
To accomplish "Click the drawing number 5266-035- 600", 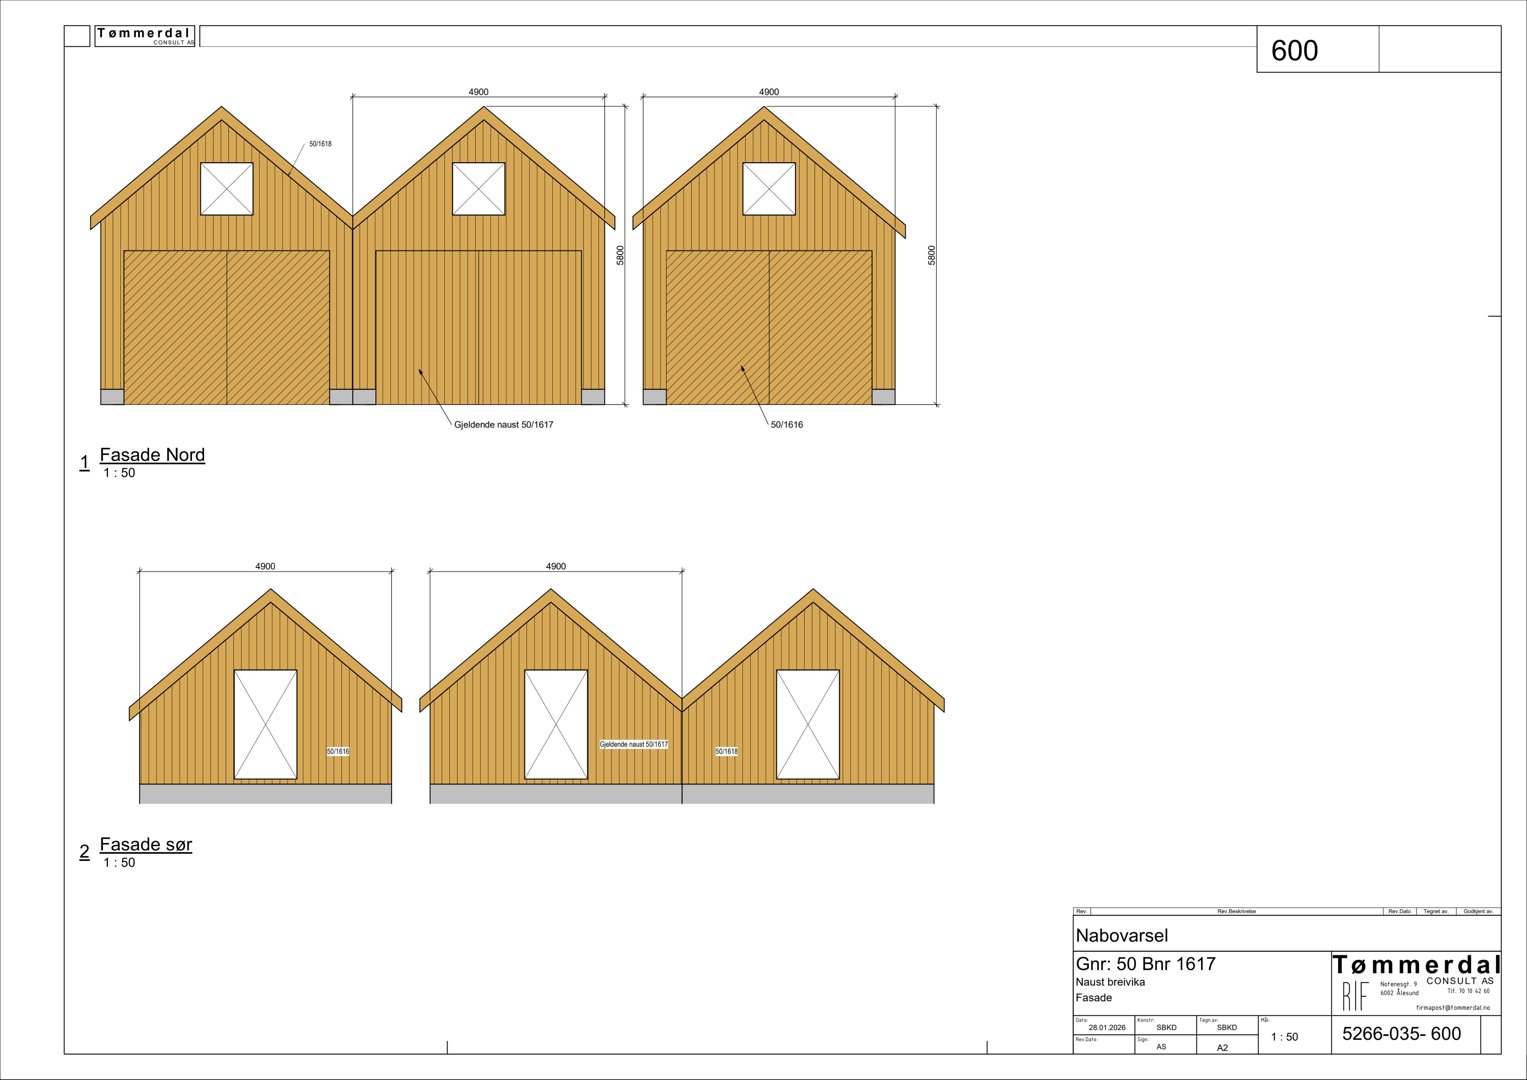I will [x=1401, y=1034].
